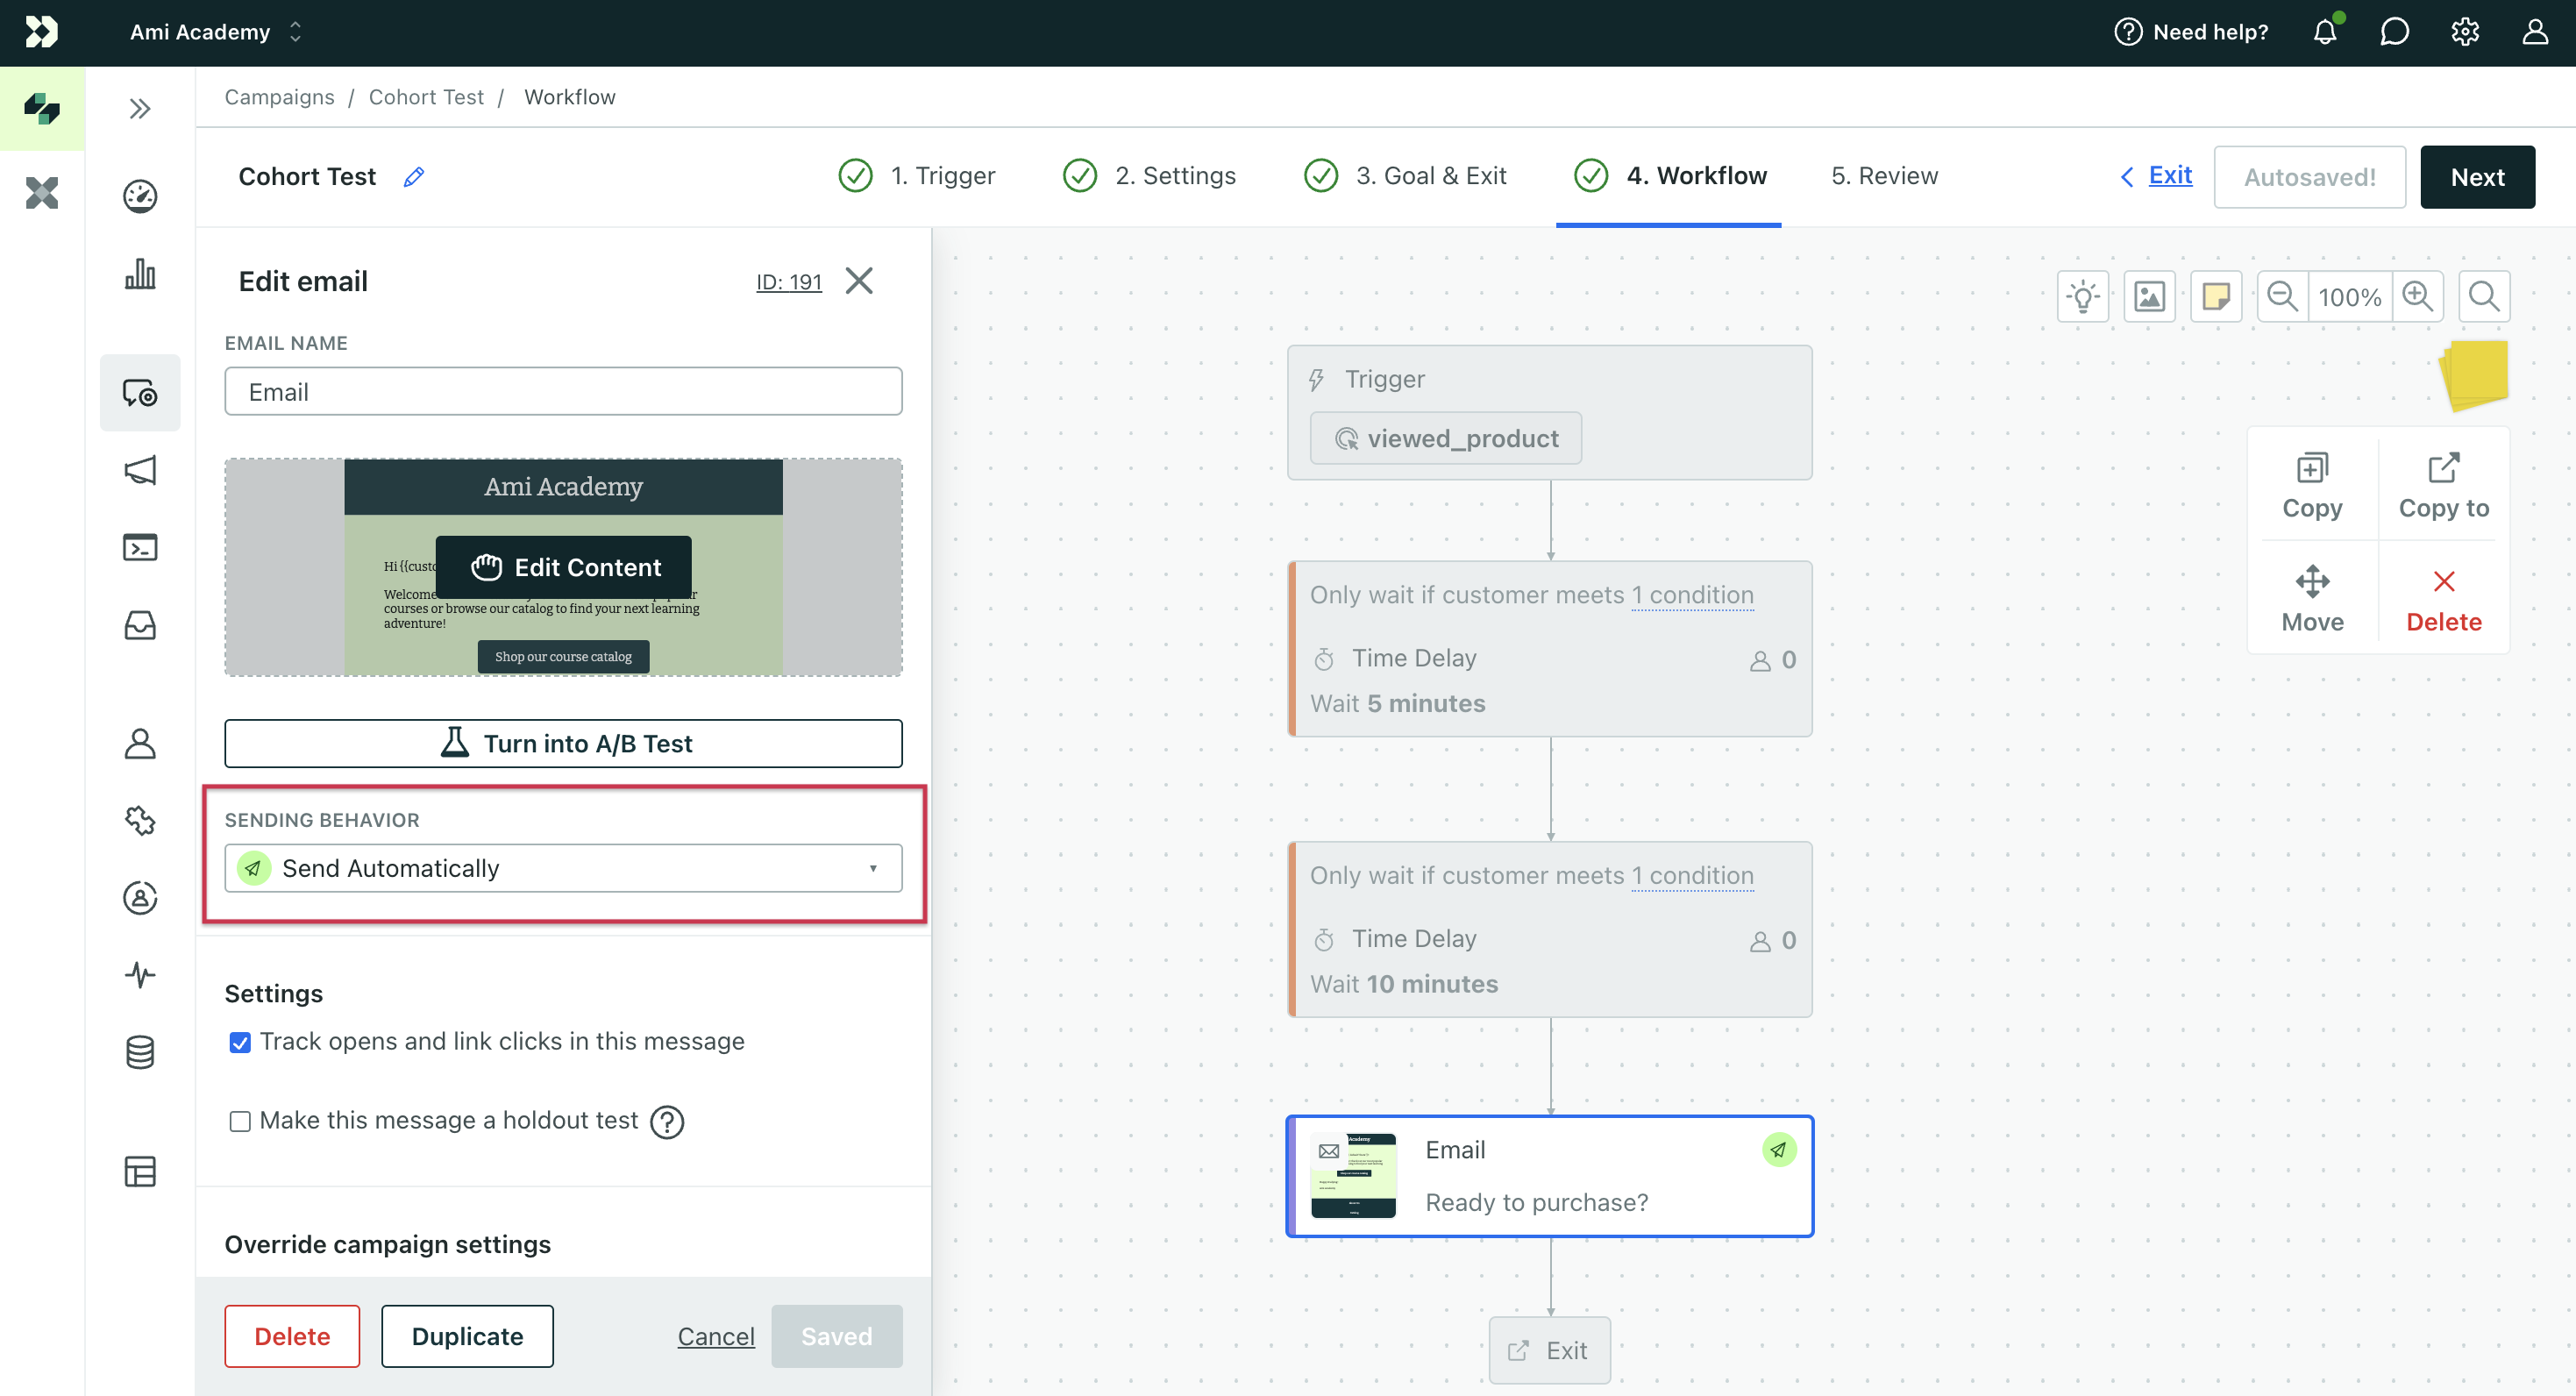
Task: Click the zoom out icon on canvas
Action: click(2281, 296)
